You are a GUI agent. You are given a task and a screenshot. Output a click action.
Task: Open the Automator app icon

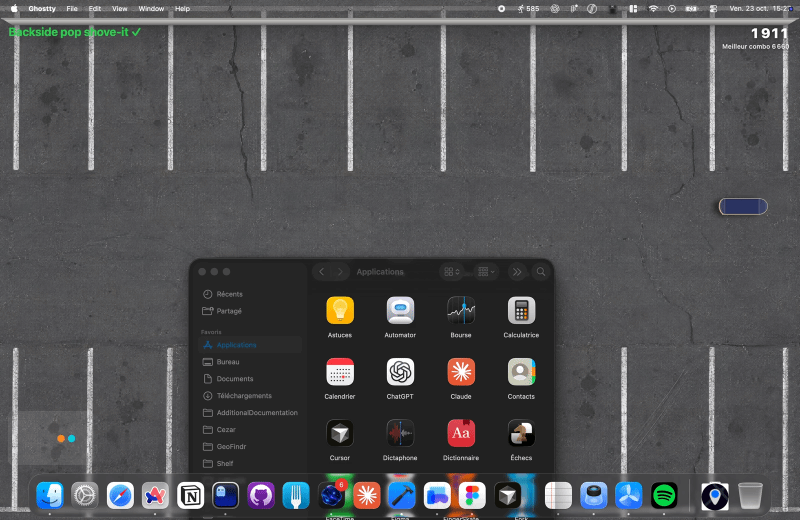400,310
